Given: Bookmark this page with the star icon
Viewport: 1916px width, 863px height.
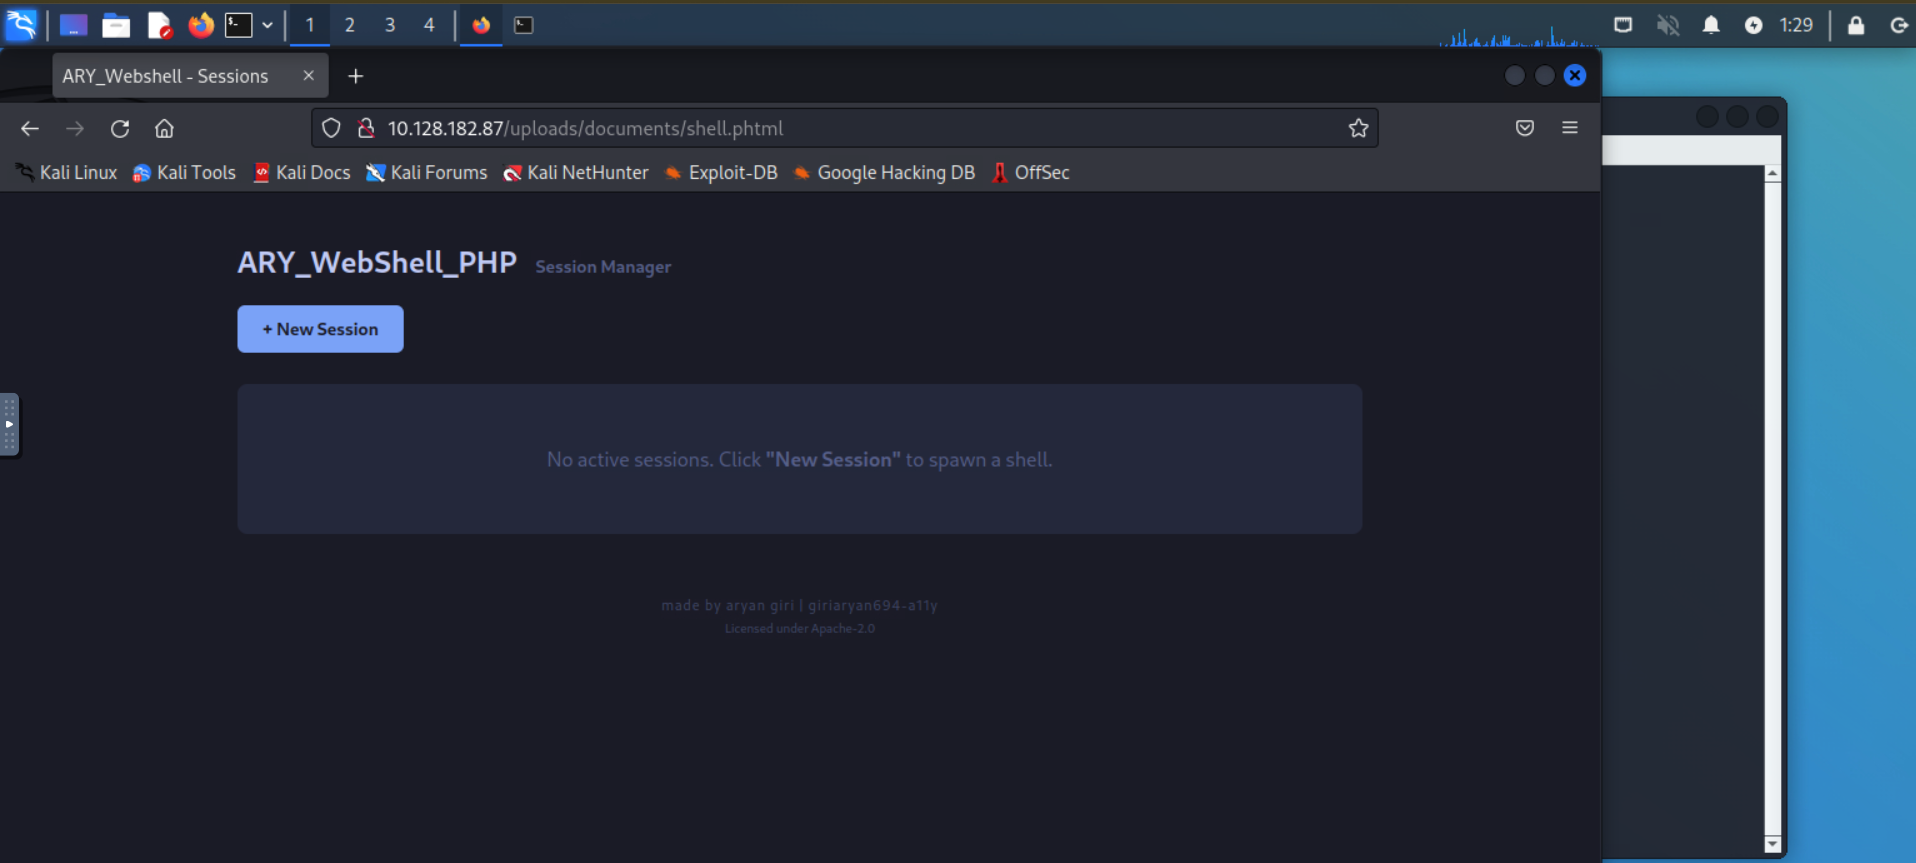Looking at the screenshot, I should point(1358,128).
